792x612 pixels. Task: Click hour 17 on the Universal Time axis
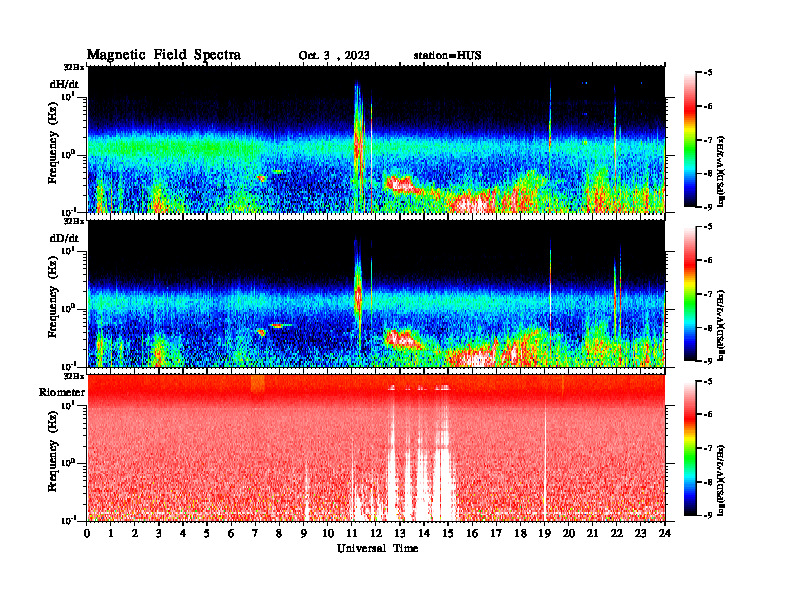pos(496,533)
